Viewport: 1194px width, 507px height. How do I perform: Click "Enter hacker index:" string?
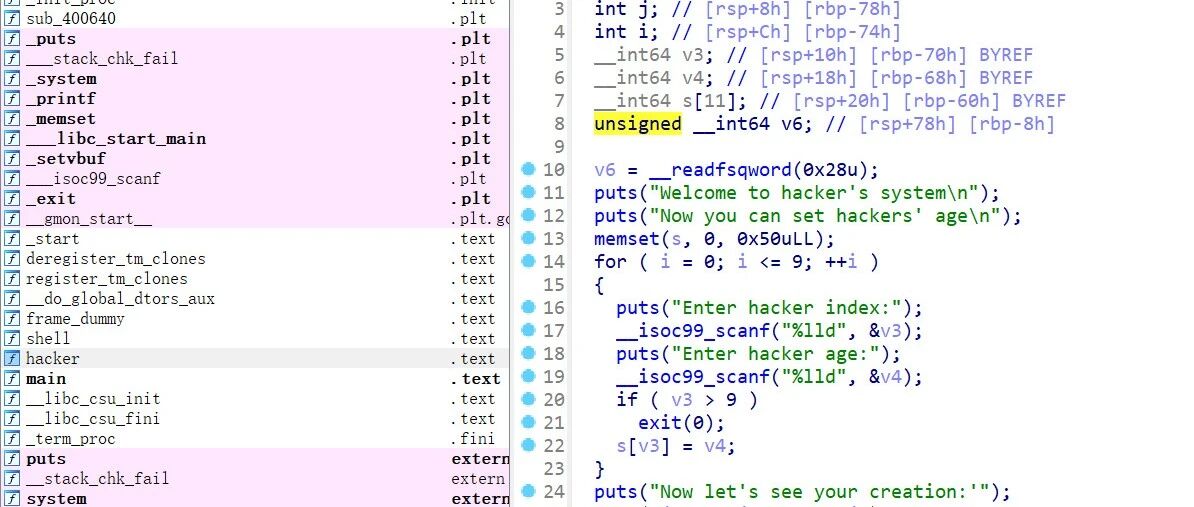[786, 308]
